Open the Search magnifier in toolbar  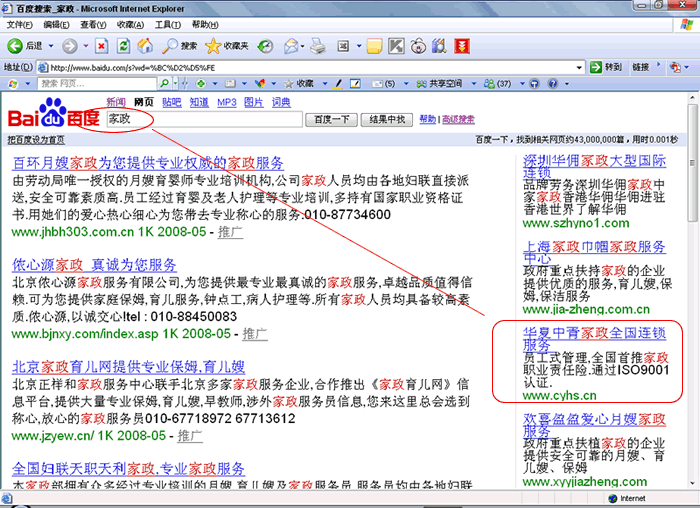[181, 46]
